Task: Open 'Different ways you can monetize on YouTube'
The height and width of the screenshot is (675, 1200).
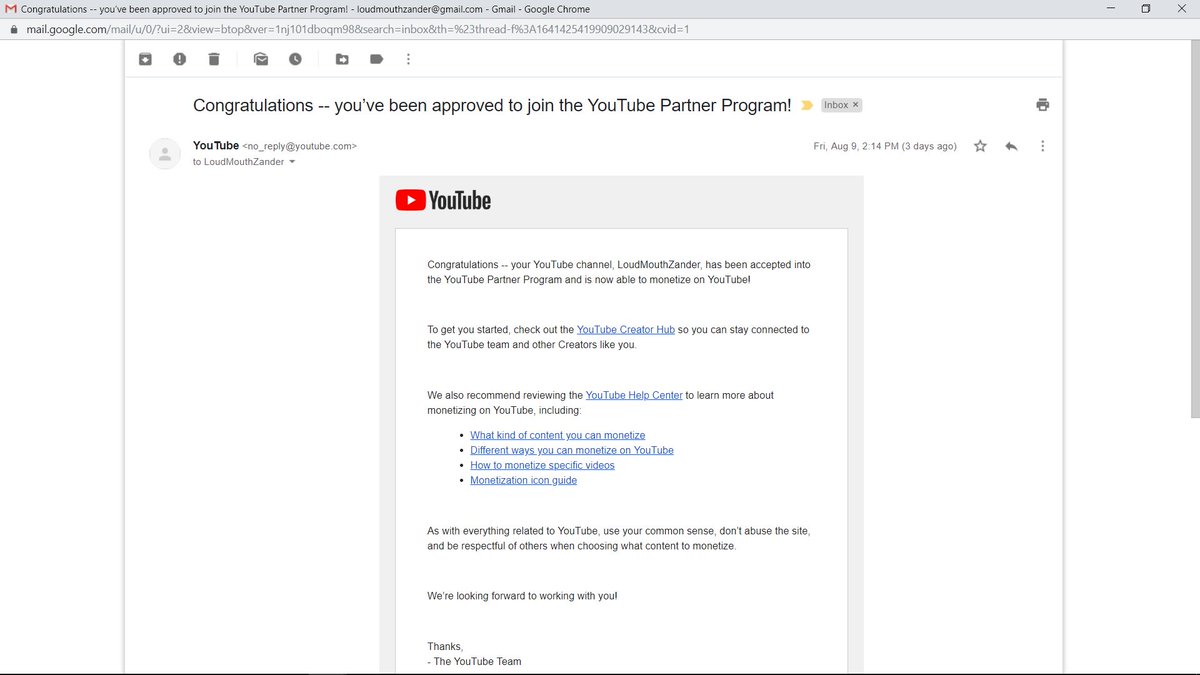Action: coord(572,450)
